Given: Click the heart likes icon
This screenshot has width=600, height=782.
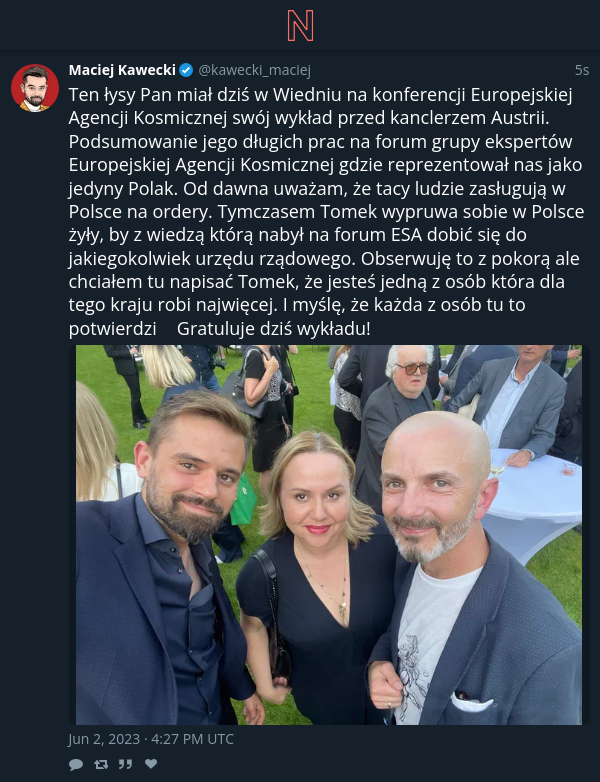Looking at the screenshot, I should click(x=151, y=764).
